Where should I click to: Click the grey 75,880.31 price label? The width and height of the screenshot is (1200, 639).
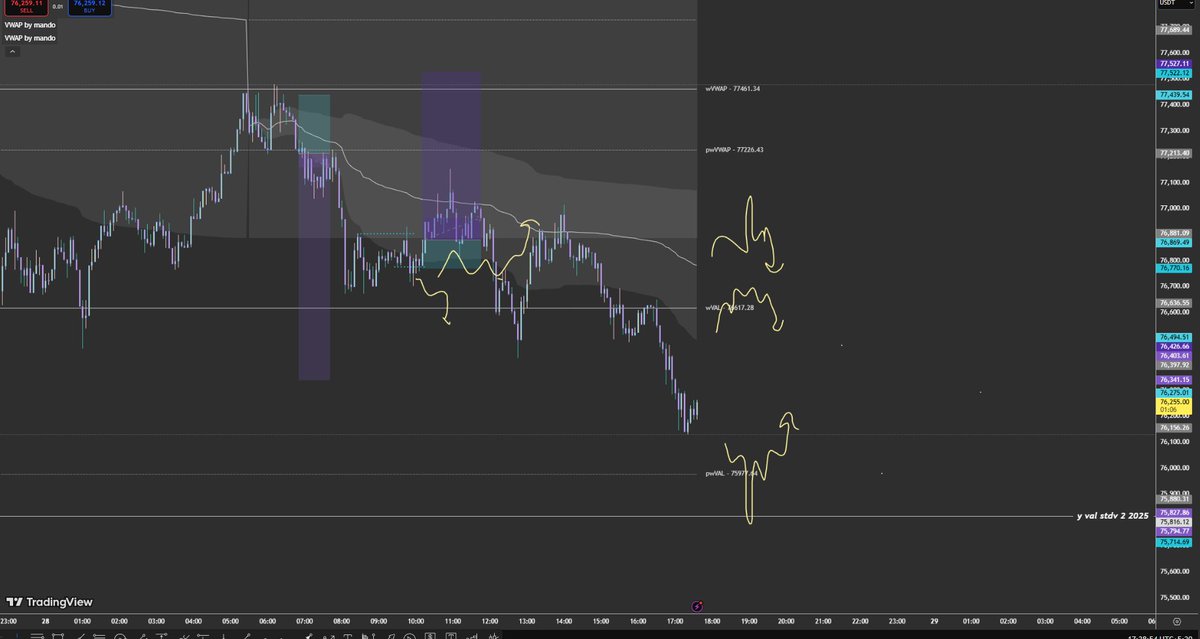(1173, 499)
